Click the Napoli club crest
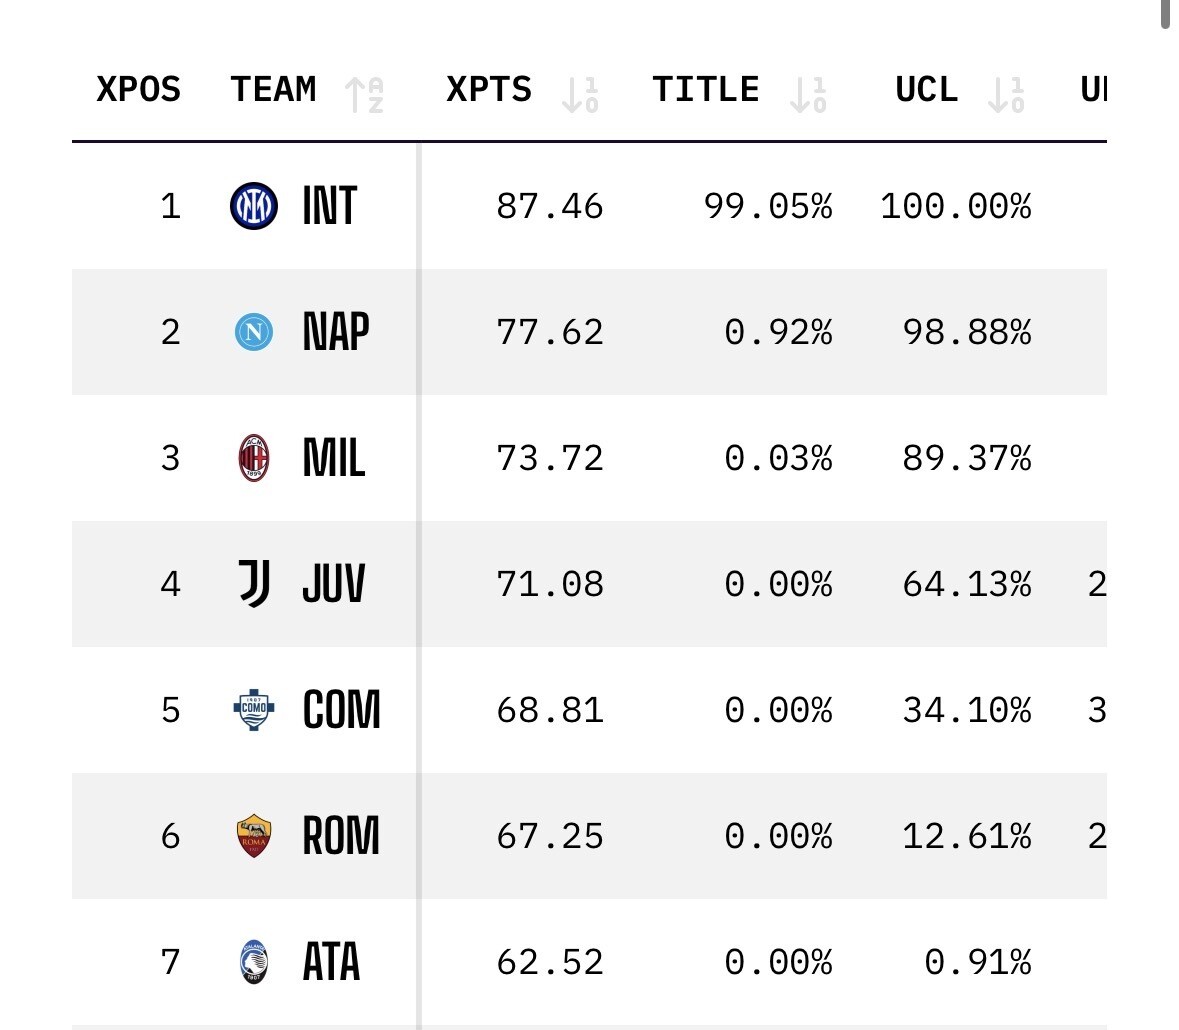Screen dimensions: 1179x1030 tap(254, 332)
